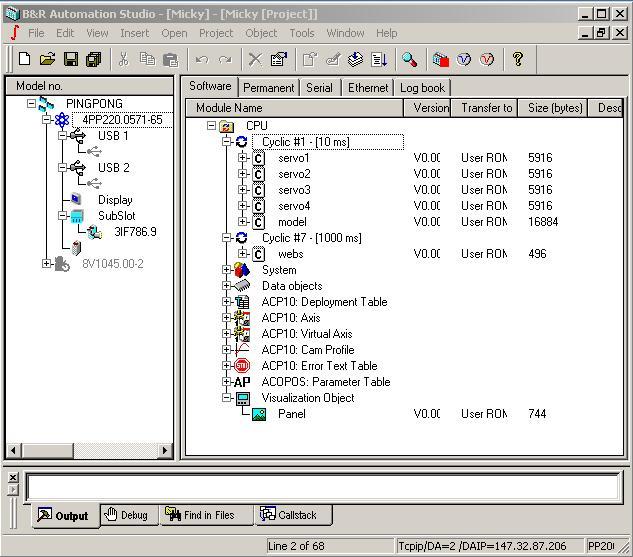The height and width of the screenshot is (557, 633).
Task: Open the Project menu
Action: (216, 33)
